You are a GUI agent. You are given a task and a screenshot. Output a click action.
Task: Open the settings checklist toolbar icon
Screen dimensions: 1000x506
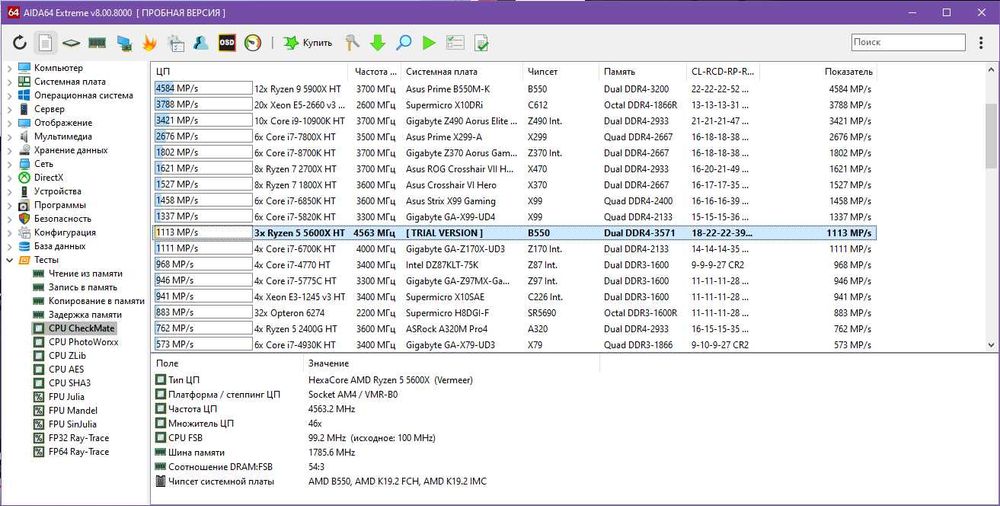175,43
